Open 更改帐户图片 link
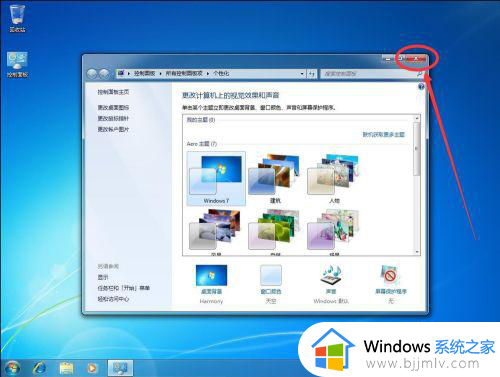The height and width of the screenshot is (377, 500). [113, 129]
